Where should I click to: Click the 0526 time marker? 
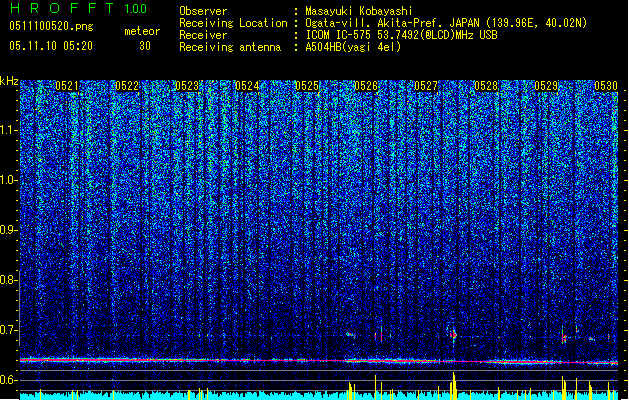pos(366,86)
